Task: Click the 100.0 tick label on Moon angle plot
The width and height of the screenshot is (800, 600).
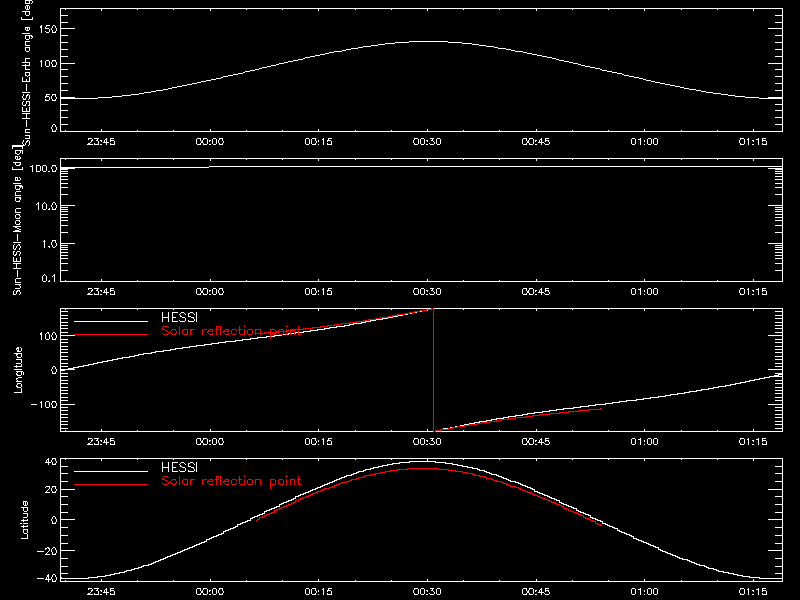Action: 43,168
